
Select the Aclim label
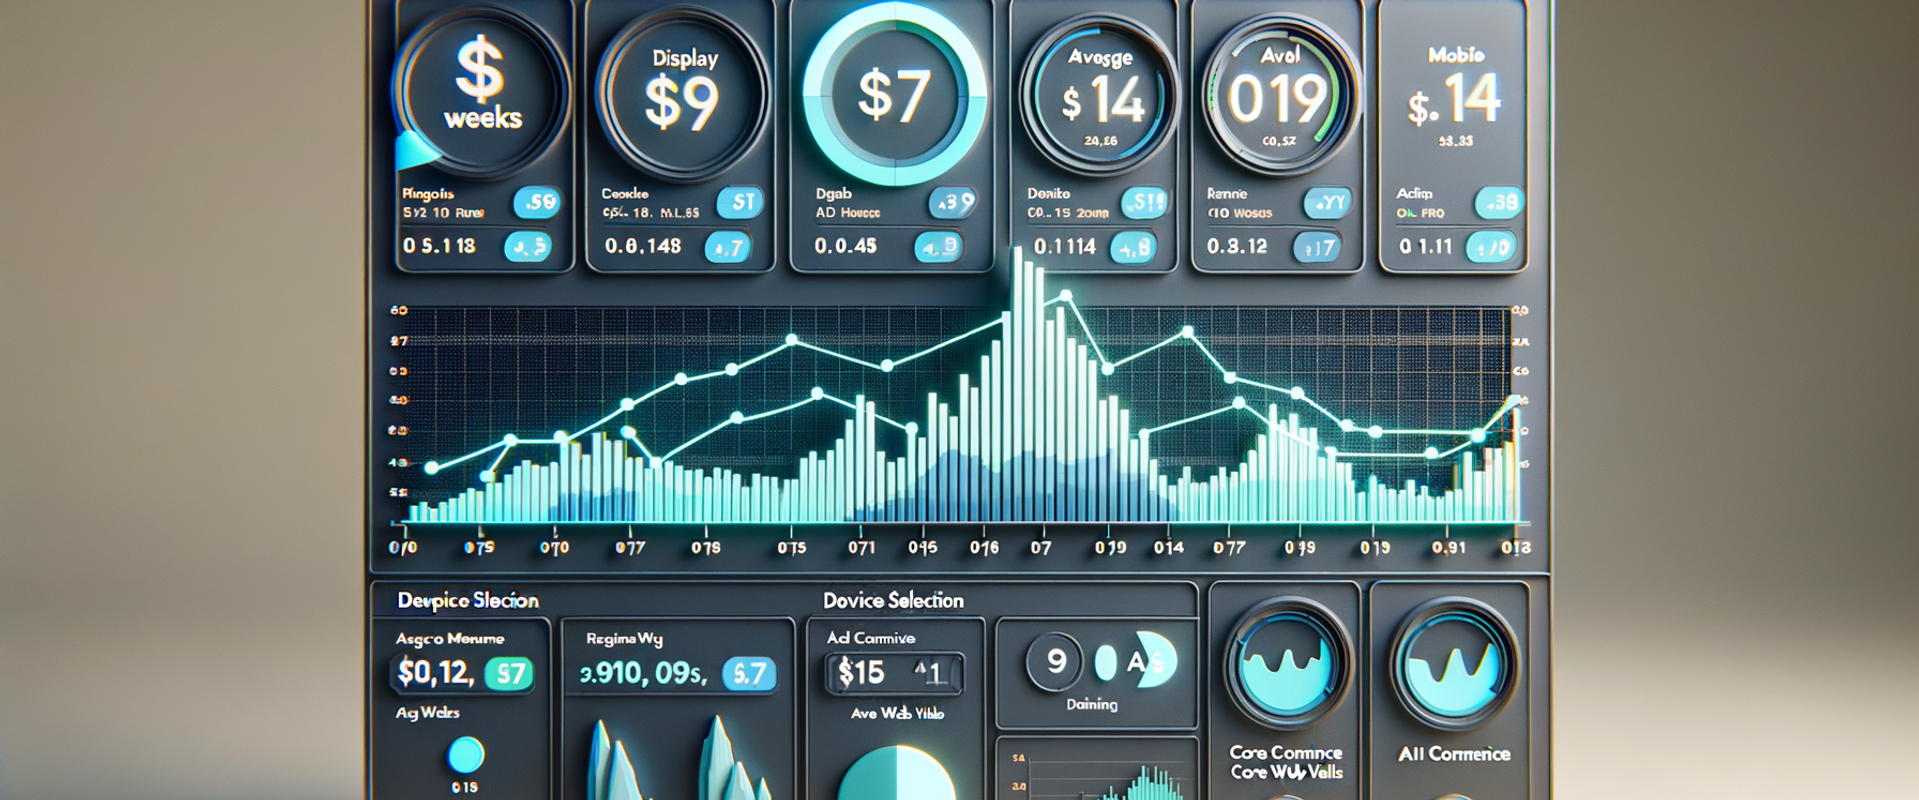tap(1414, 194)
